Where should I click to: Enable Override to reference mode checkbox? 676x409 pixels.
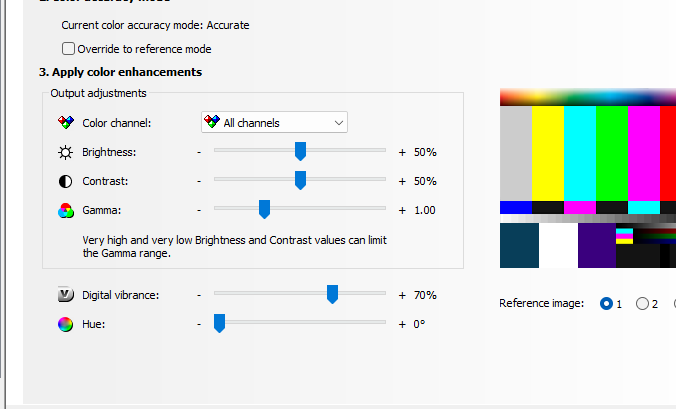coord(68,48)
